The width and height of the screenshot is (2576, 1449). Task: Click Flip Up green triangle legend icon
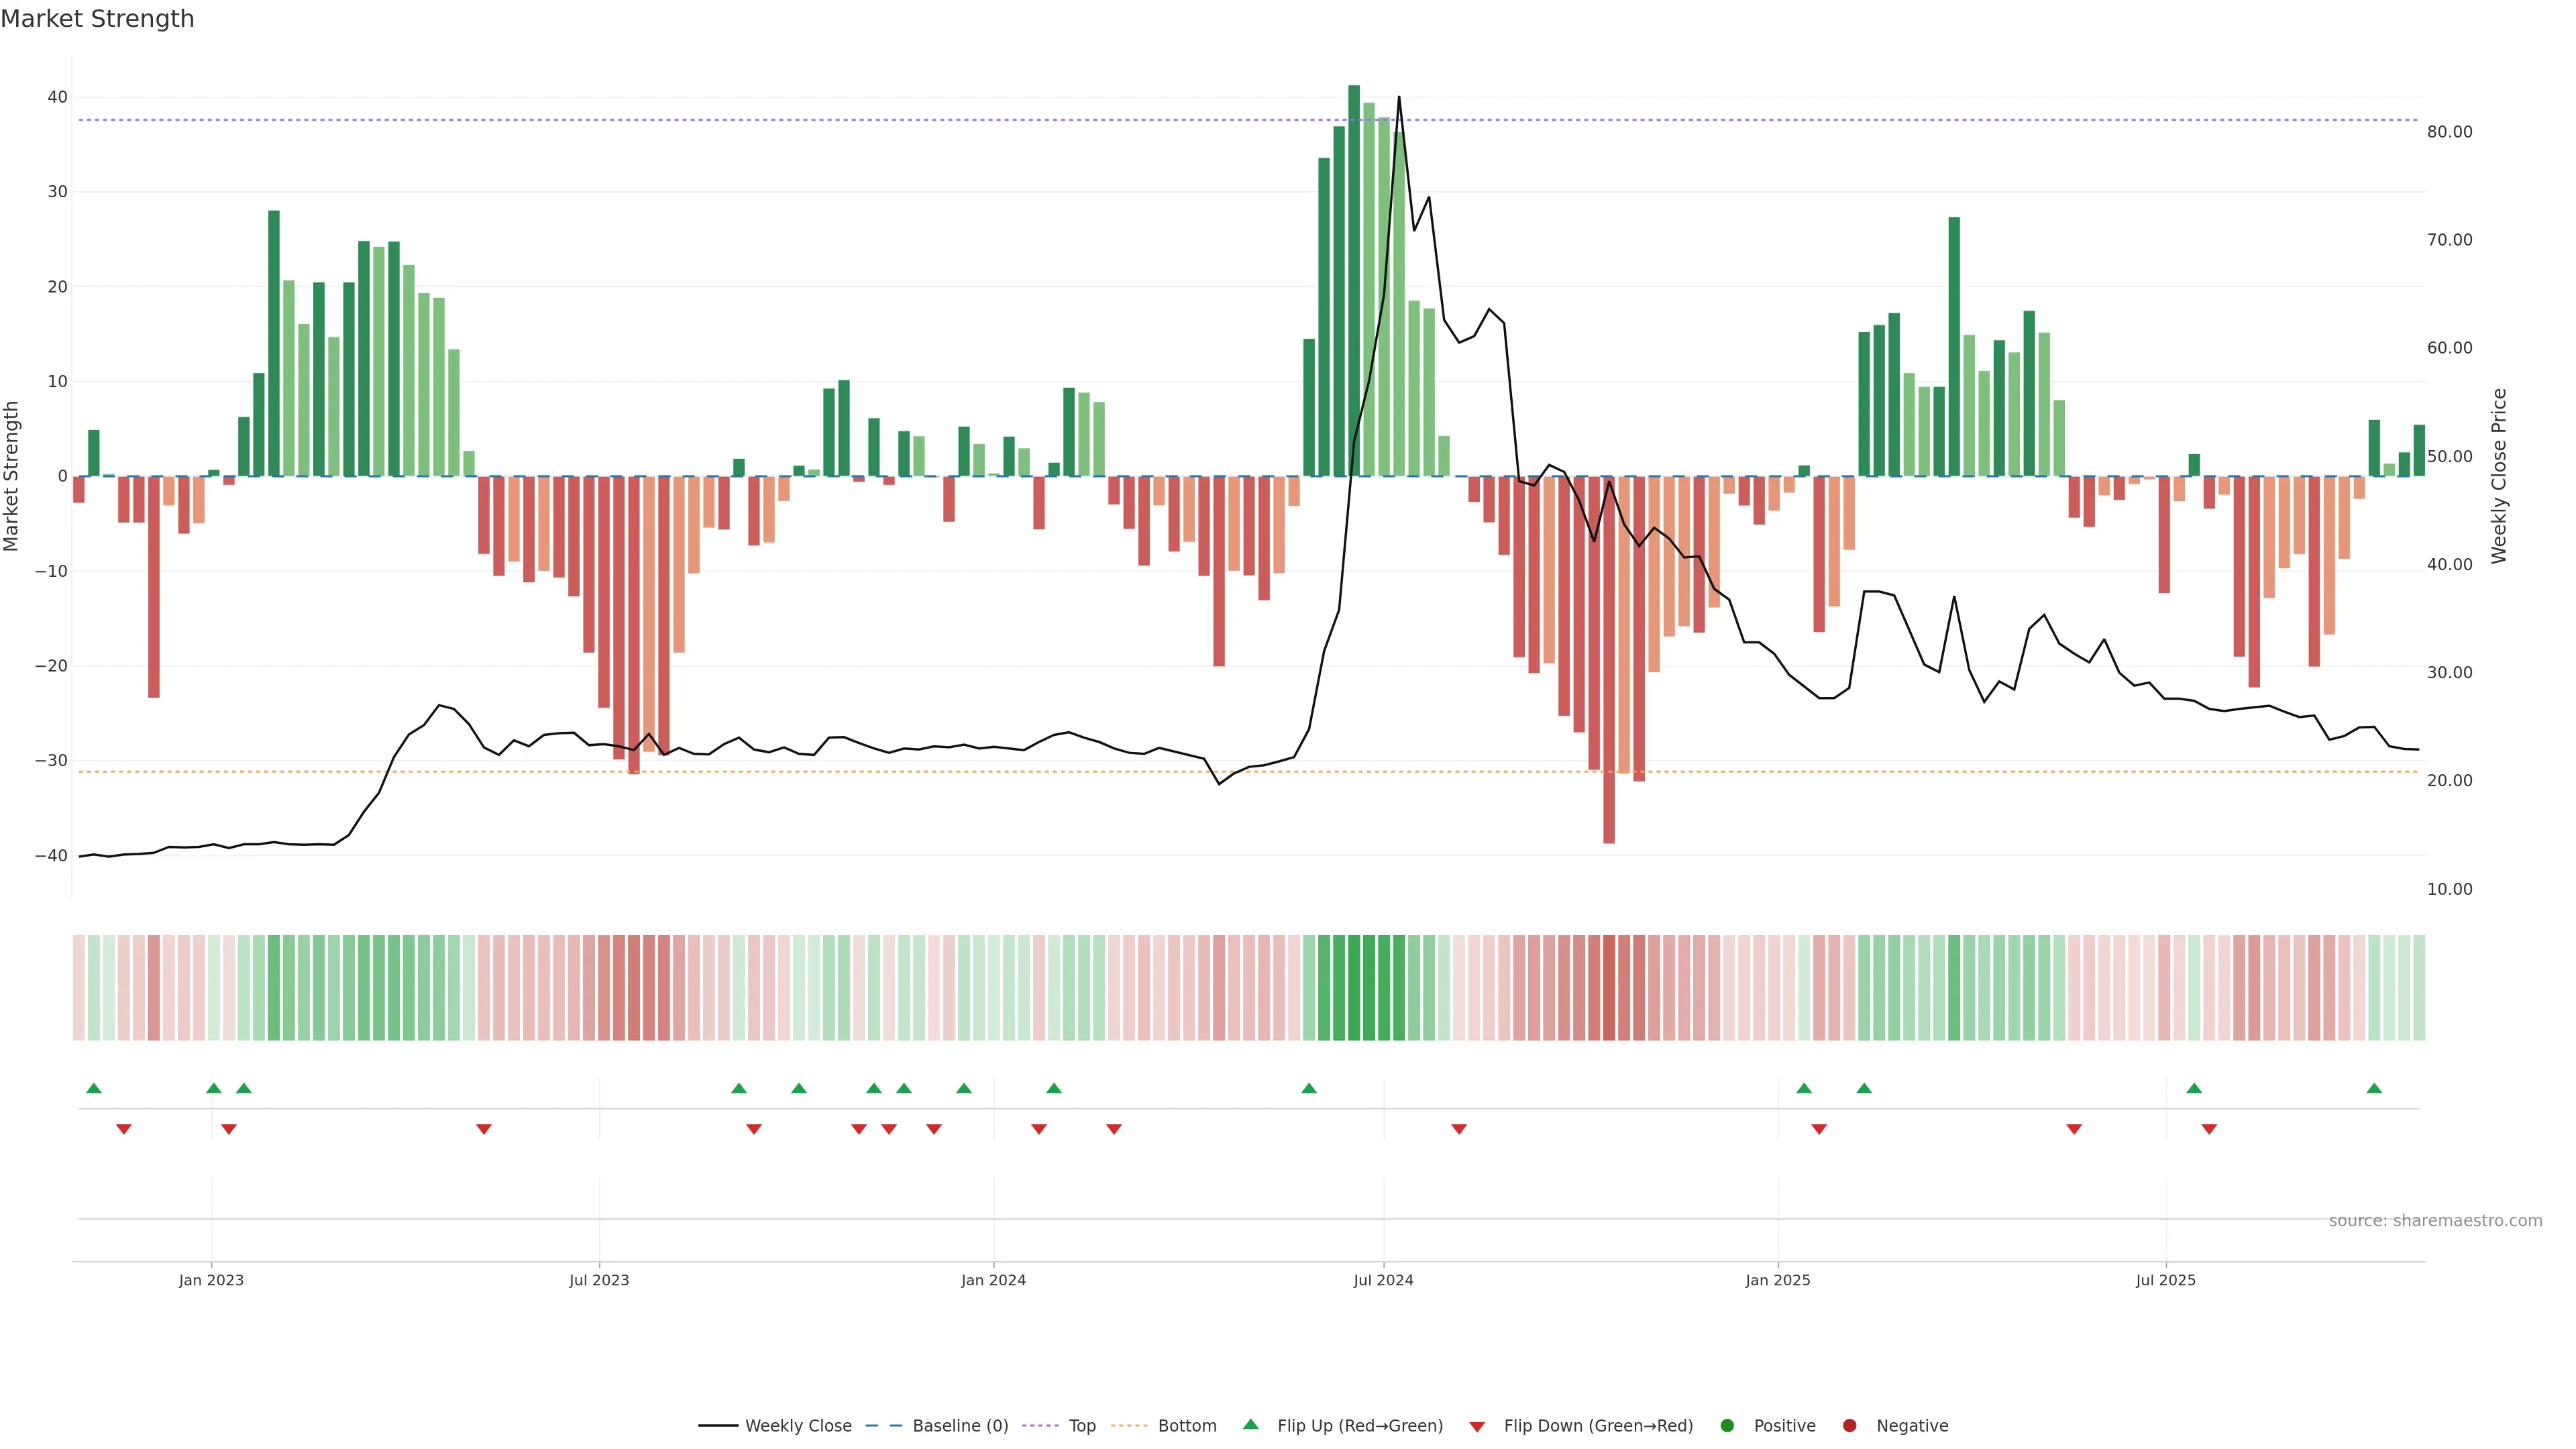click(1250, 1425)
